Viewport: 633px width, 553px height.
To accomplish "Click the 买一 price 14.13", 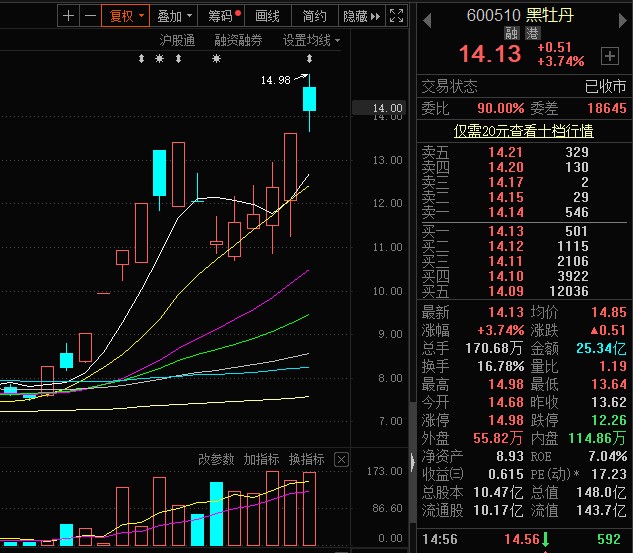I will click(x=506, y=231).
